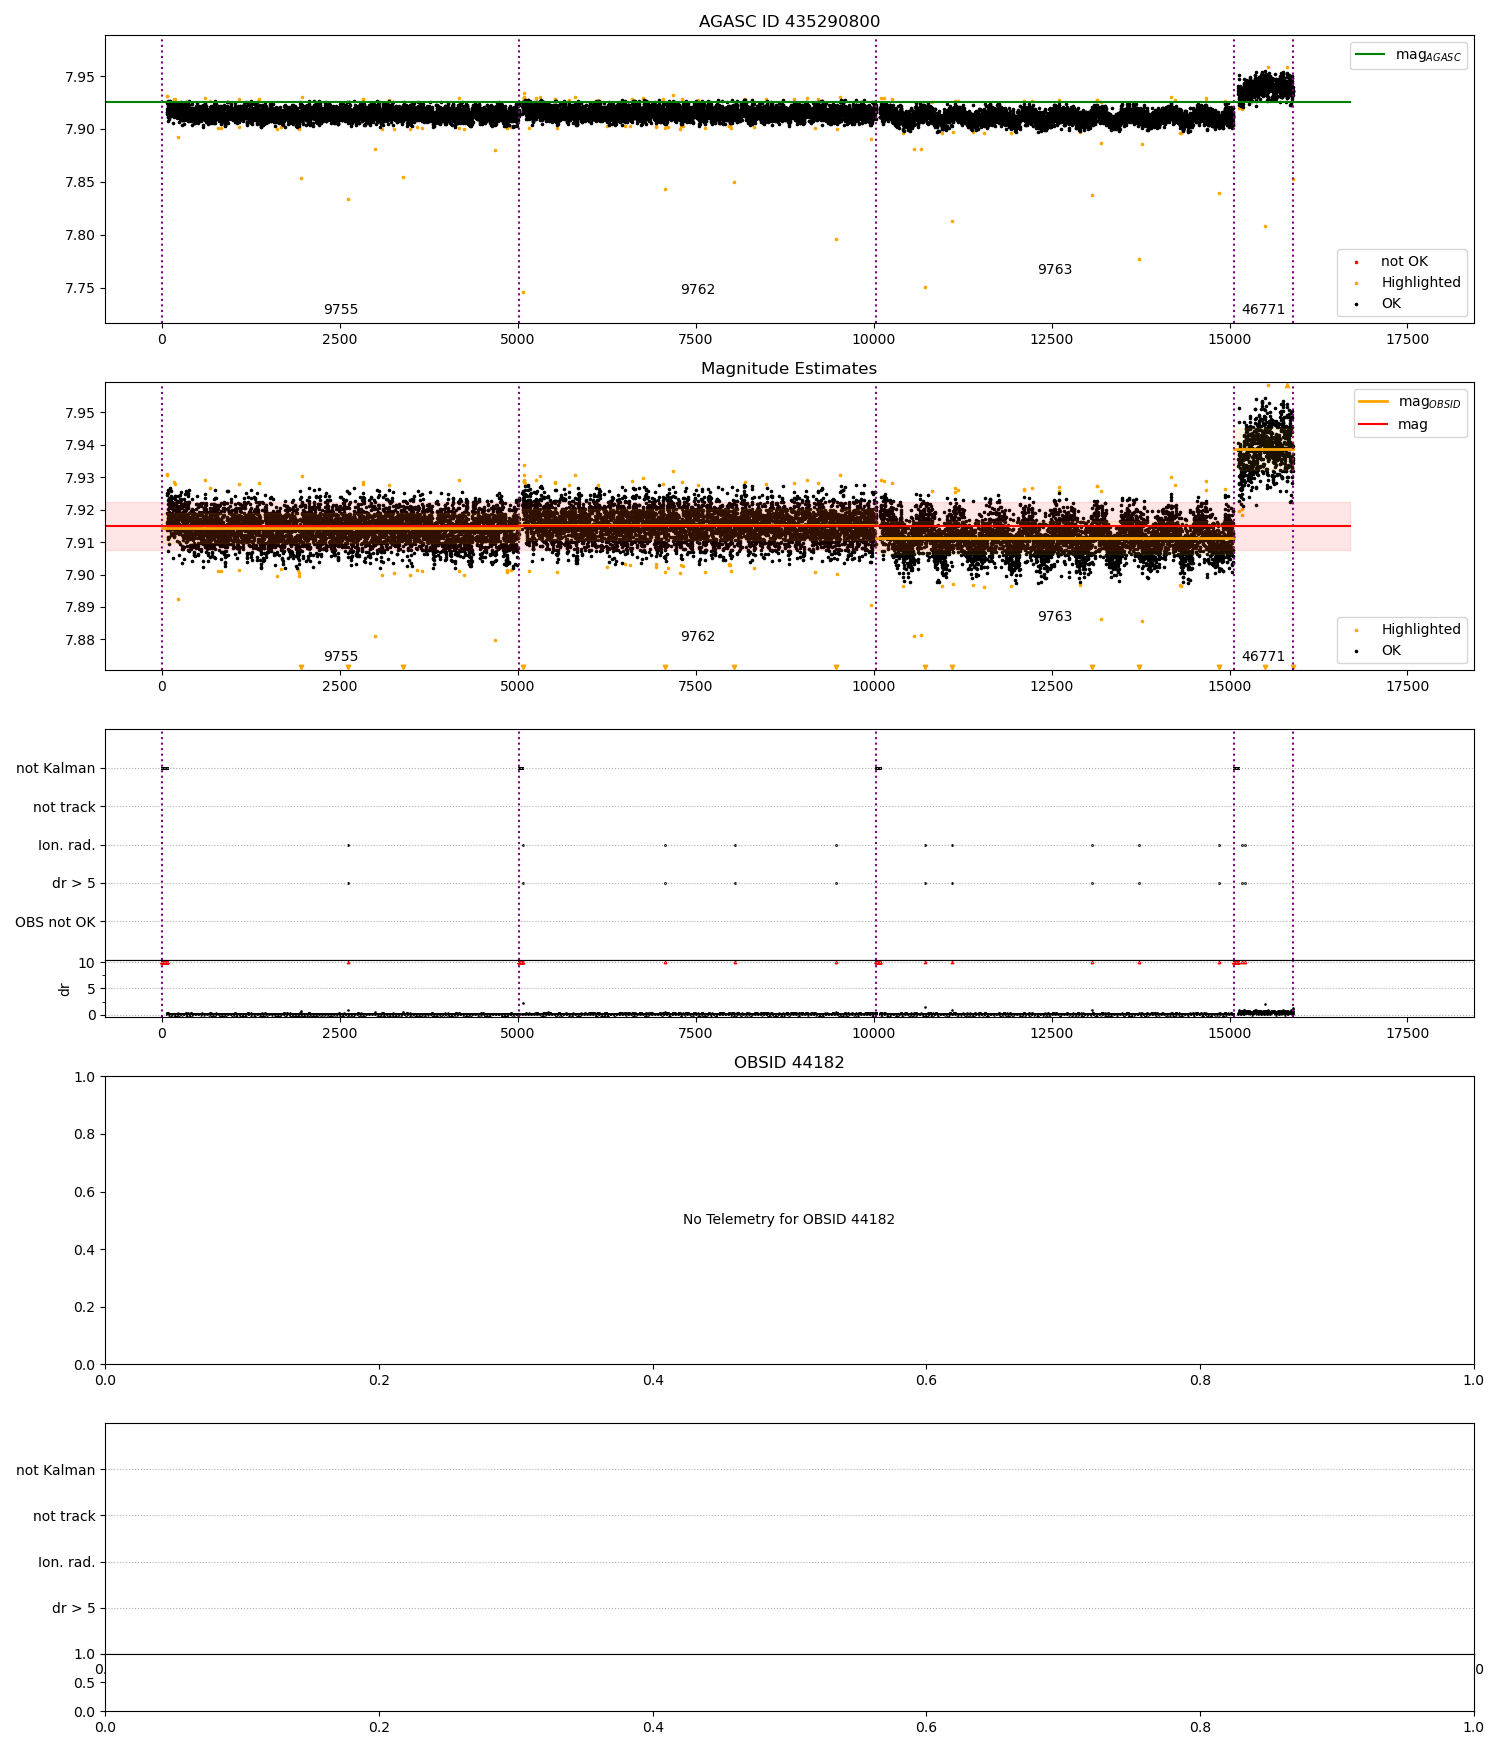Click the 'mag' legend label with red line
Screen dimensions: 1500x1750
click(1413, 425)
